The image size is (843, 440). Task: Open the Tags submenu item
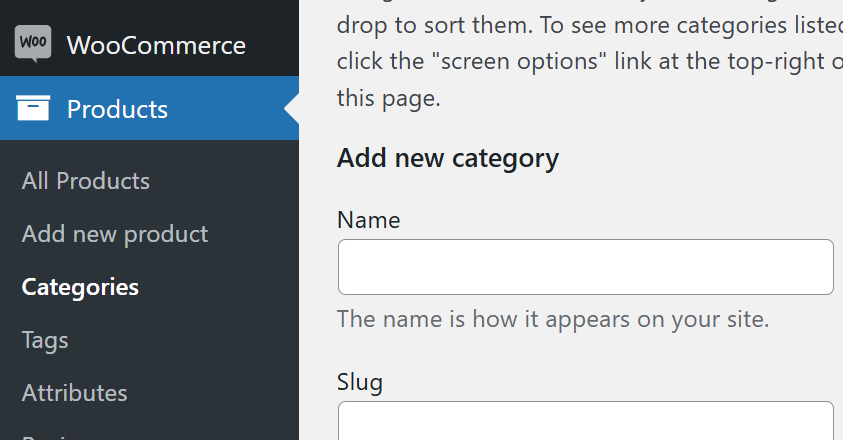click(x=45, y=340)
